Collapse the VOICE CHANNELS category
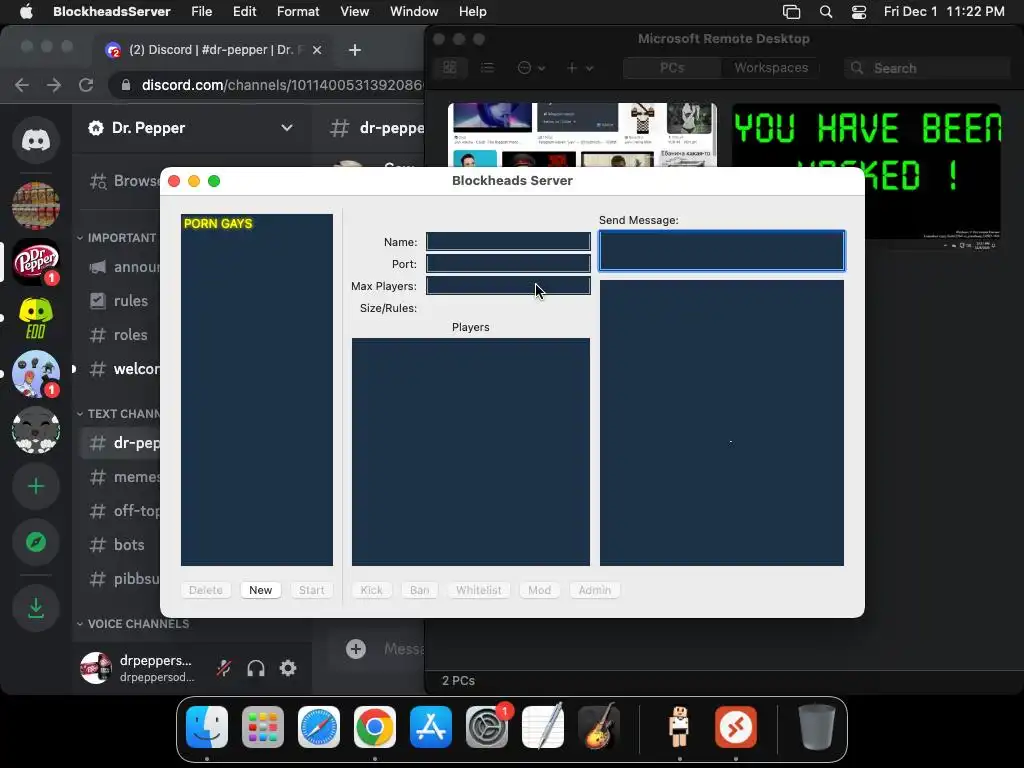The width and height of the screenshot is (1024, 768). (133, 624)
